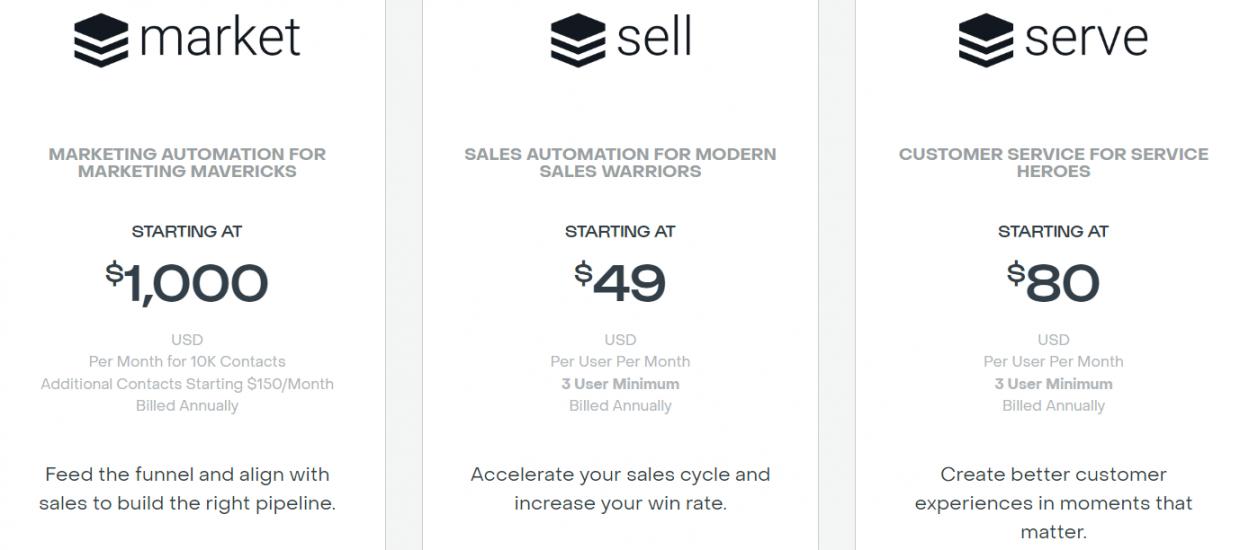
Task: Select the market logo wordmark
Action: [x=220, y=38]
